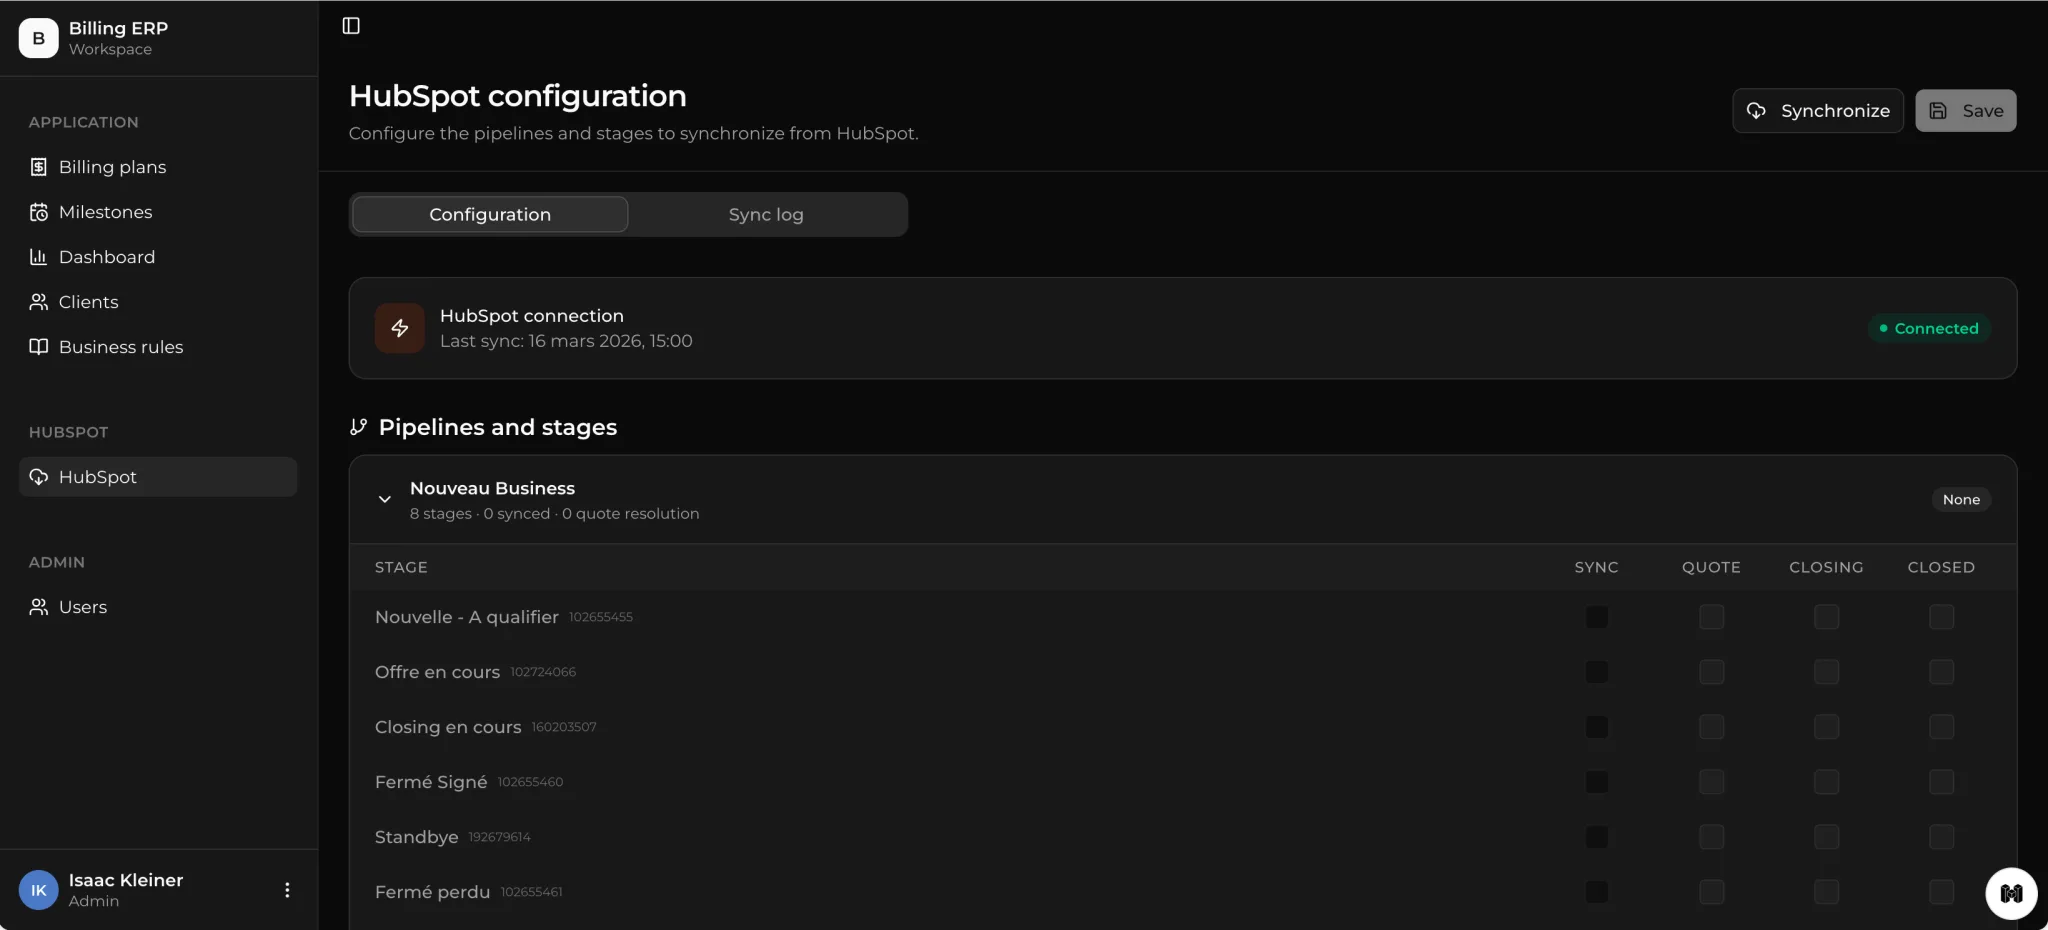Open user menu three-dots icon
This screenshot has width=2048, height=930.
[x=287, y=890]
